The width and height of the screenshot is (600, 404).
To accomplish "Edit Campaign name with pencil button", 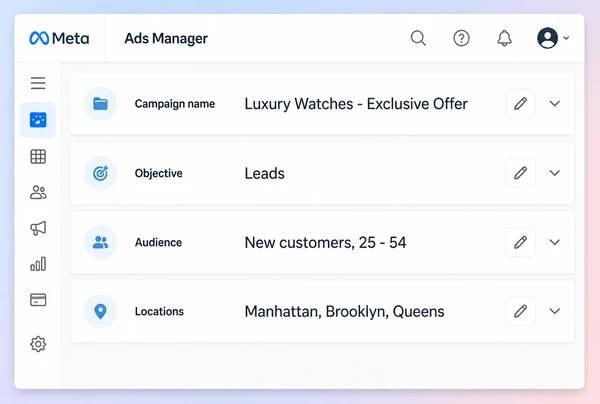I will [520, 104].
